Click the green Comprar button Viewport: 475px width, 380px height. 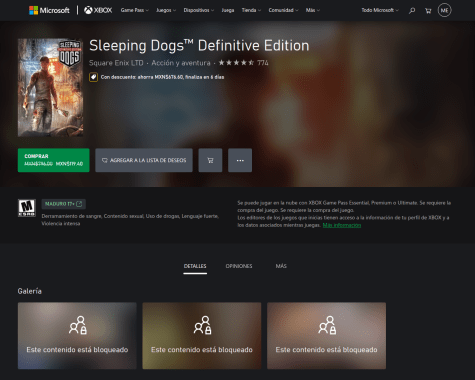pos(54,160)
